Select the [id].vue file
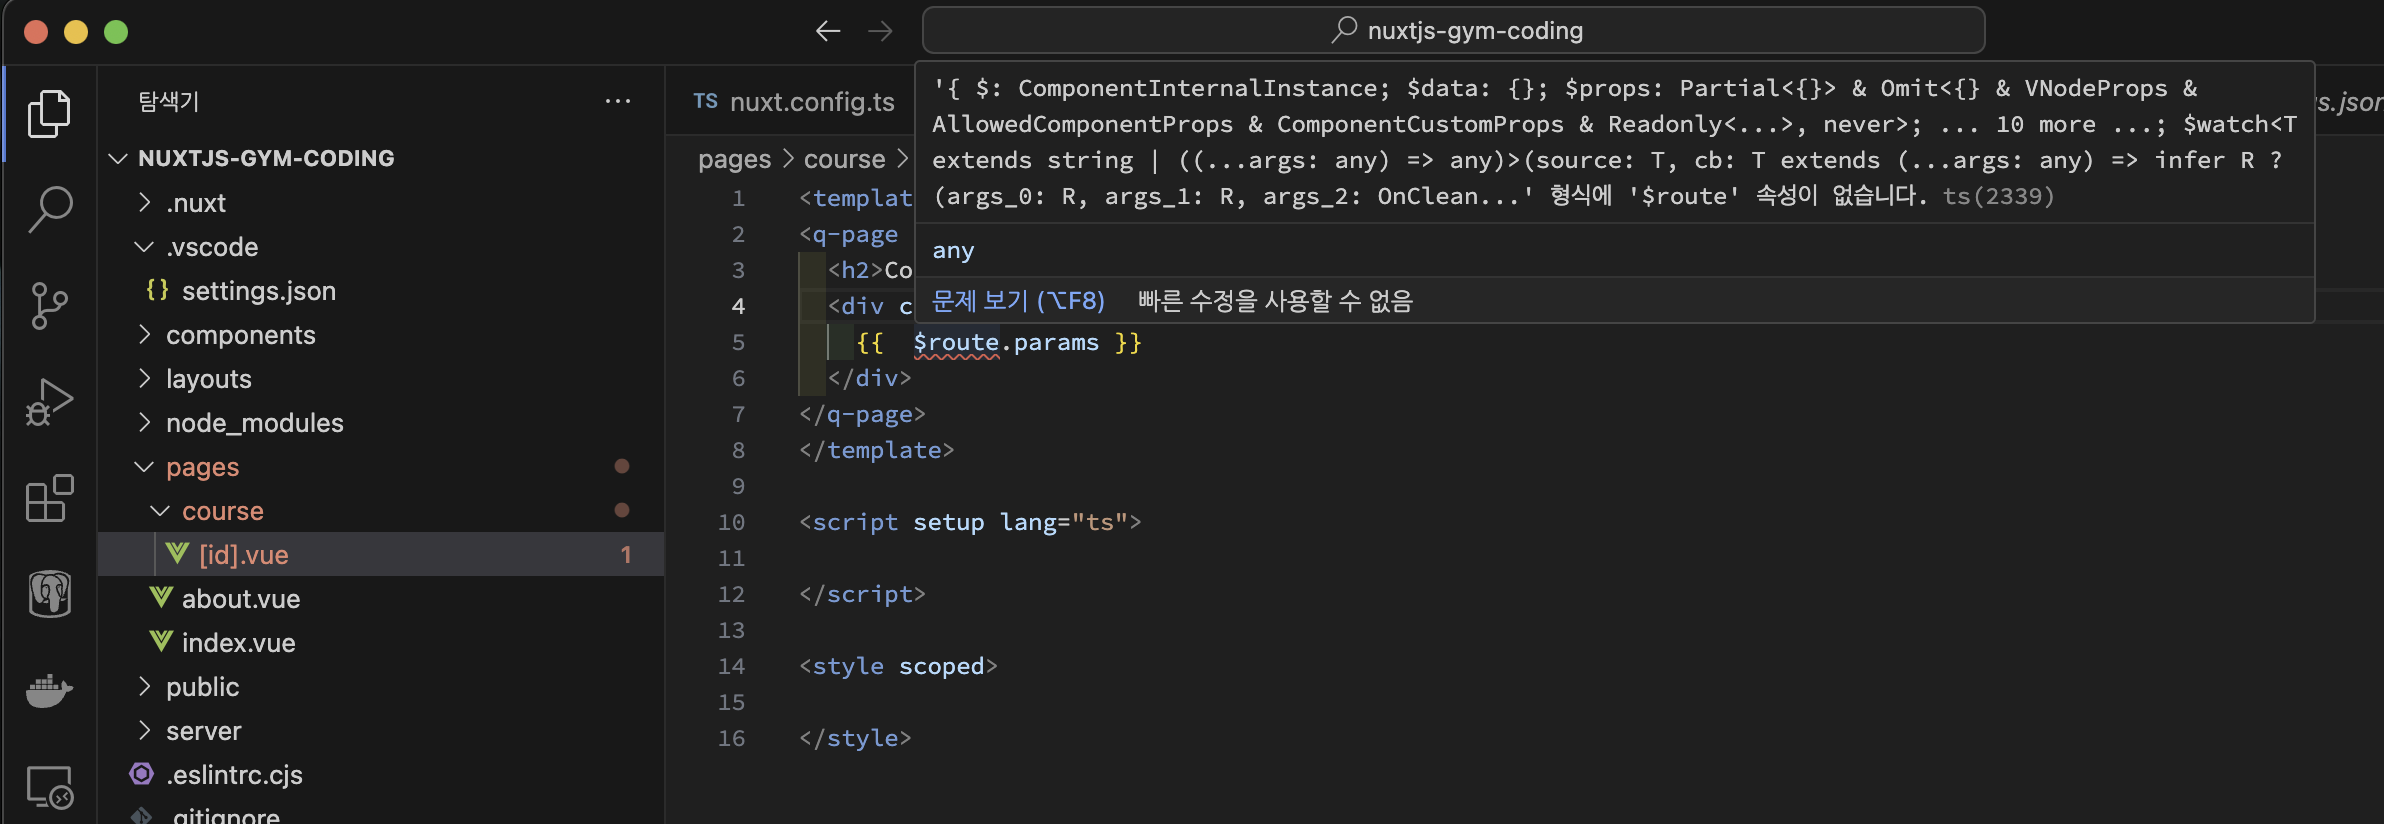 coord(381,554)
